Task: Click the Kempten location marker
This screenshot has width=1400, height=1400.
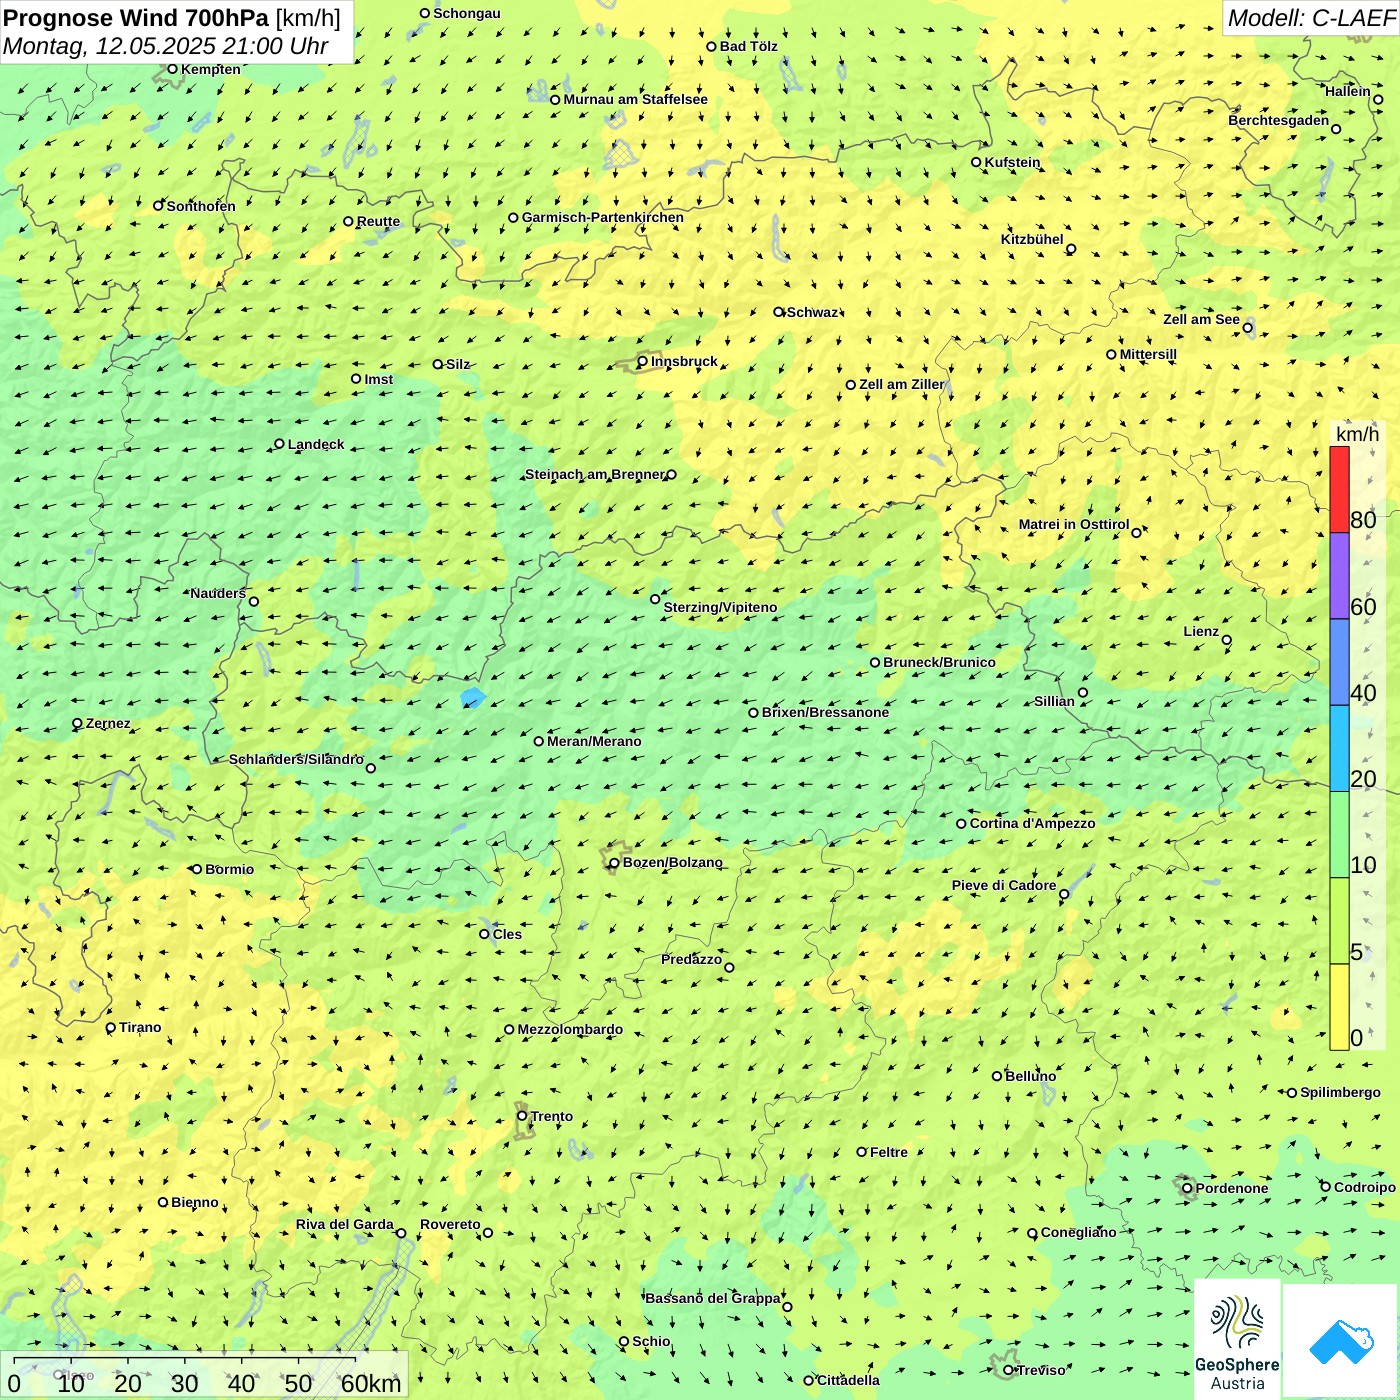Action: 173,69
